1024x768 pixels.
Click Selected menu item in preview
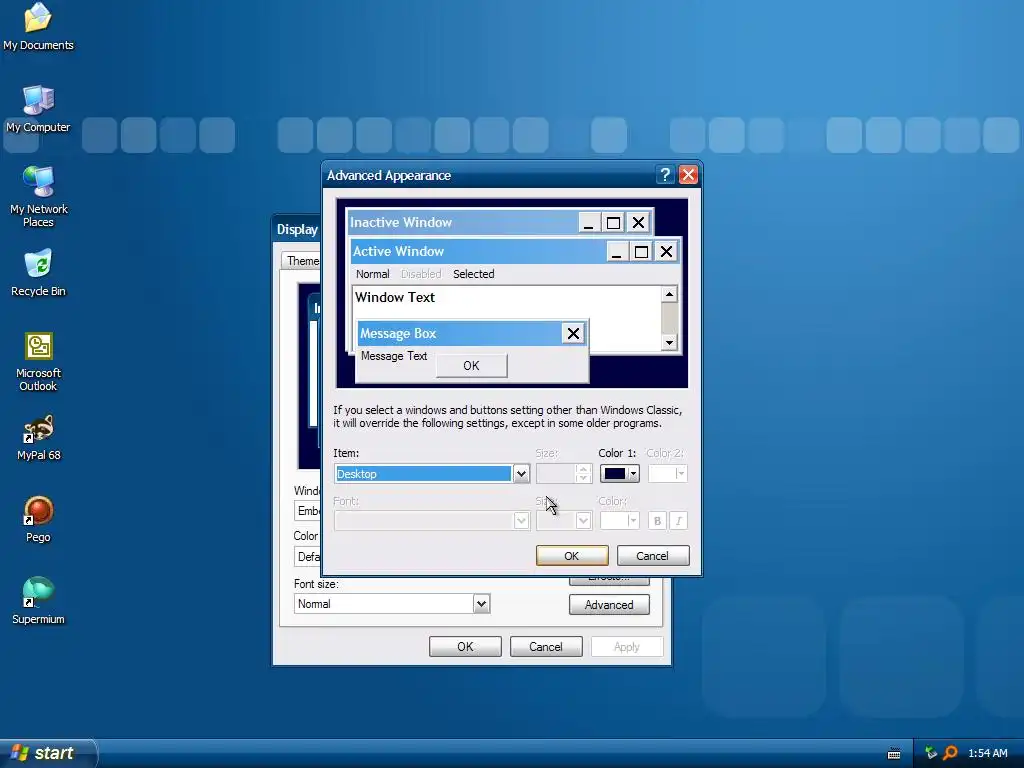coord(473,274)
